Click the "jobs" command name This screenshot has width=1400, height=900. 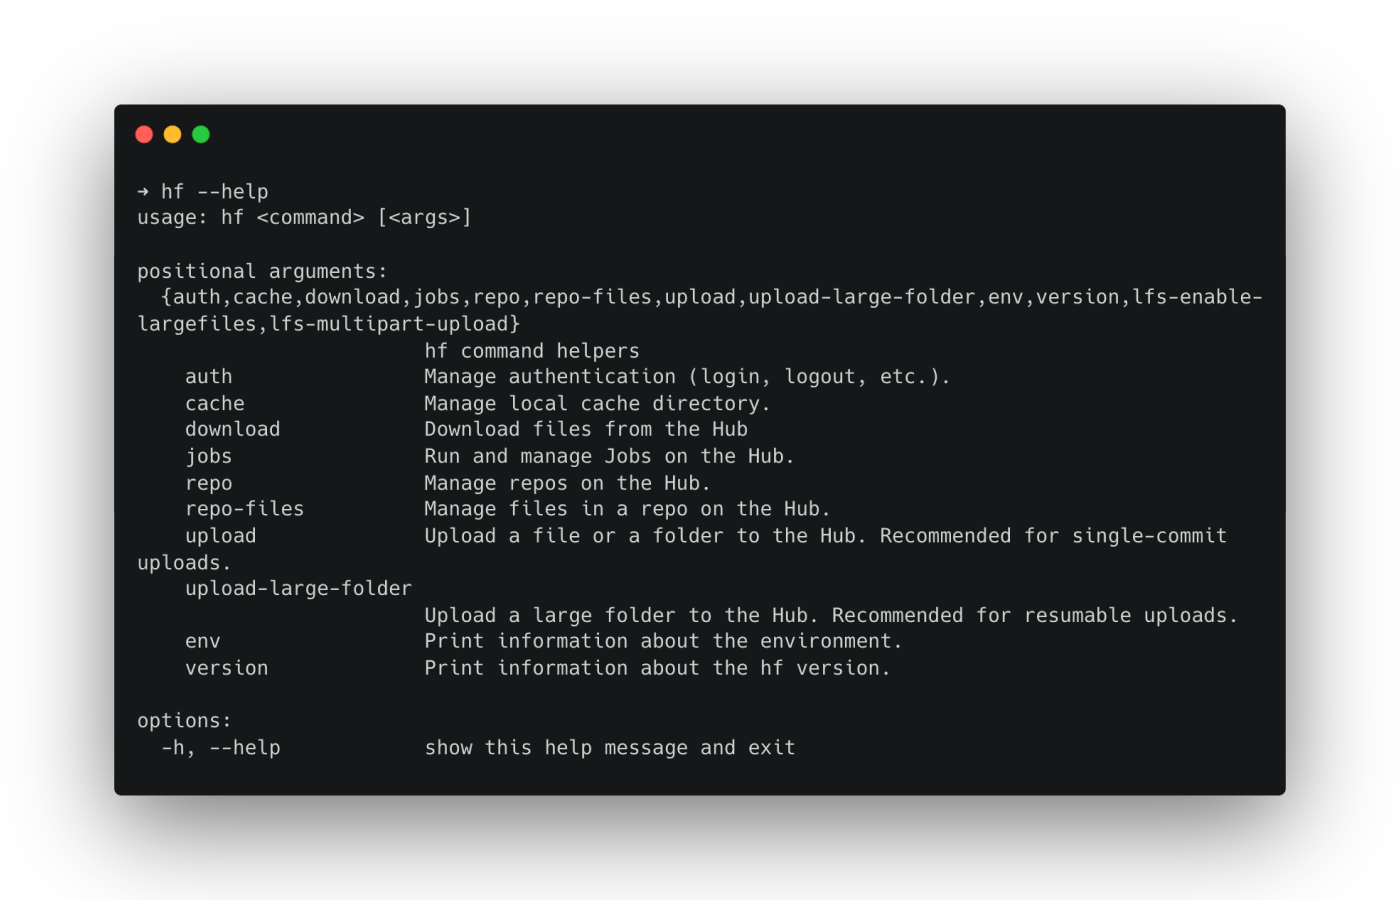[209, 456]
